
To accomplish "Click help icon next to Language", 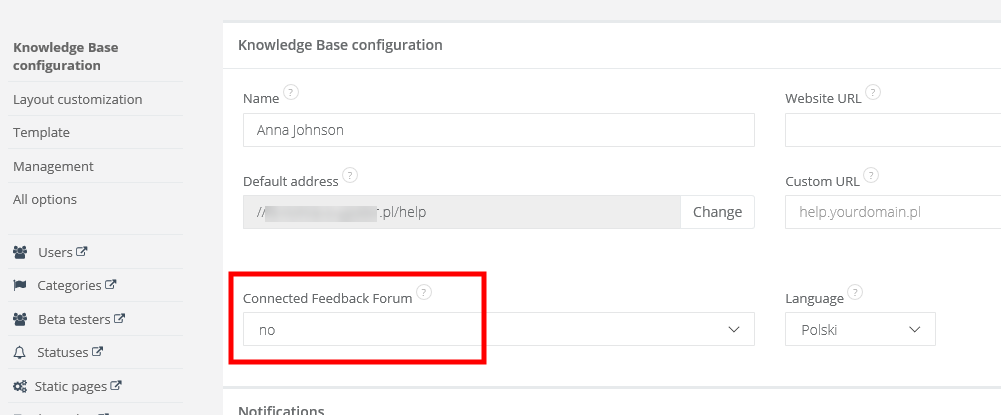I will [x=855, y=292].
